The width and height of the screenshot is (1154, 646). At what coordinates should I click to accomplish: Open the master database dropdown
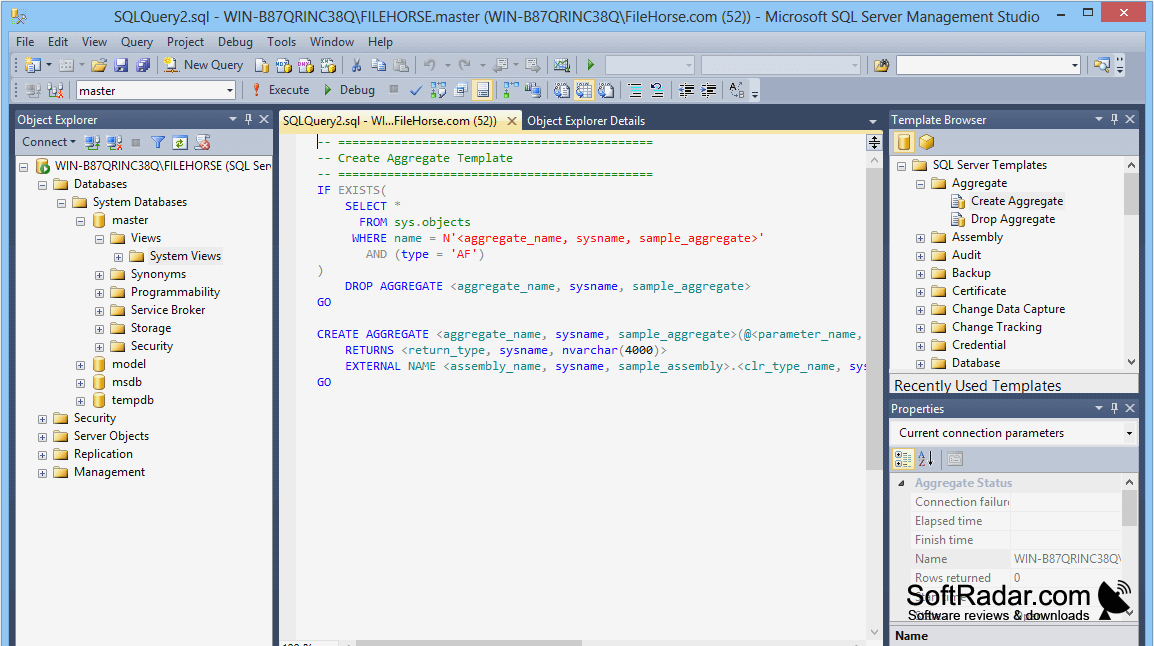230,90
